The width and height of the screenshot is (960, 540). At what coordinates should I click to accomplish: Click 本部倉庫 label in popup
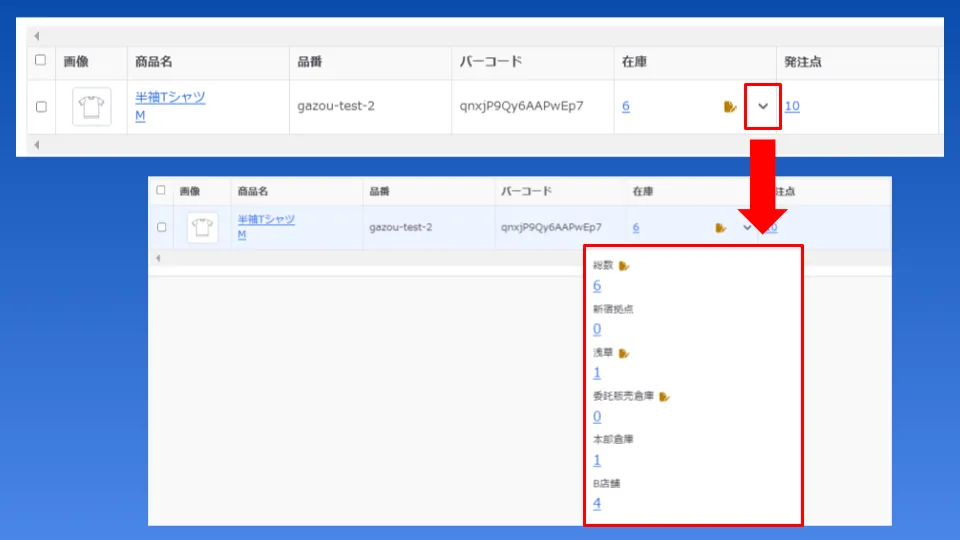coord(613,440)
